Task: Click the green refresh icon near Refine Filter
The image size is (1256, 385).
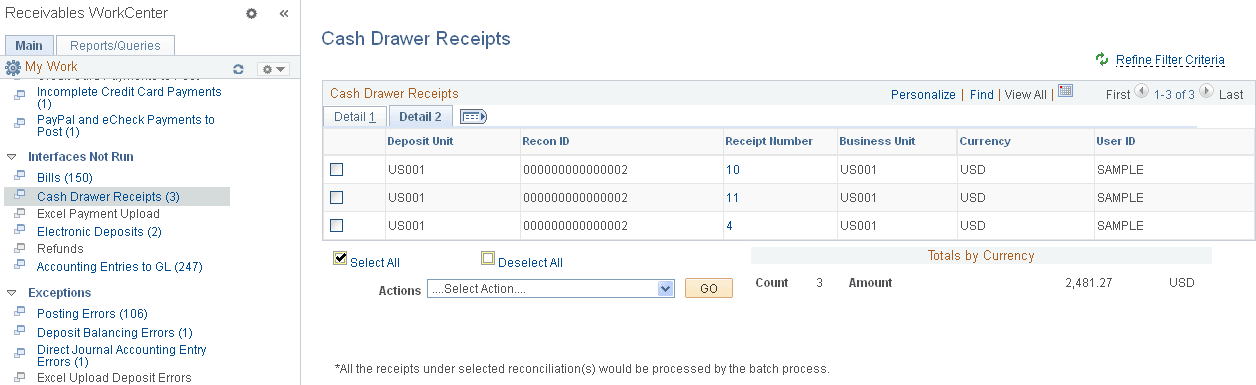Action: pos(1102,60)
